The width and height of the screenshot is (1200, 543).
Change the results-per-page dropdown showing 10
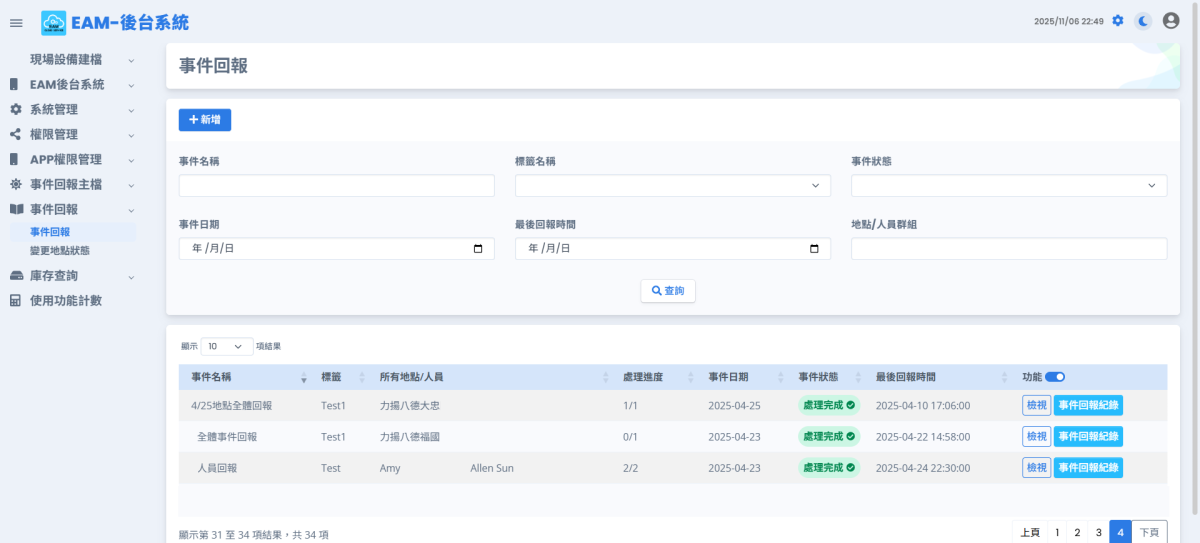pos(226,346)
